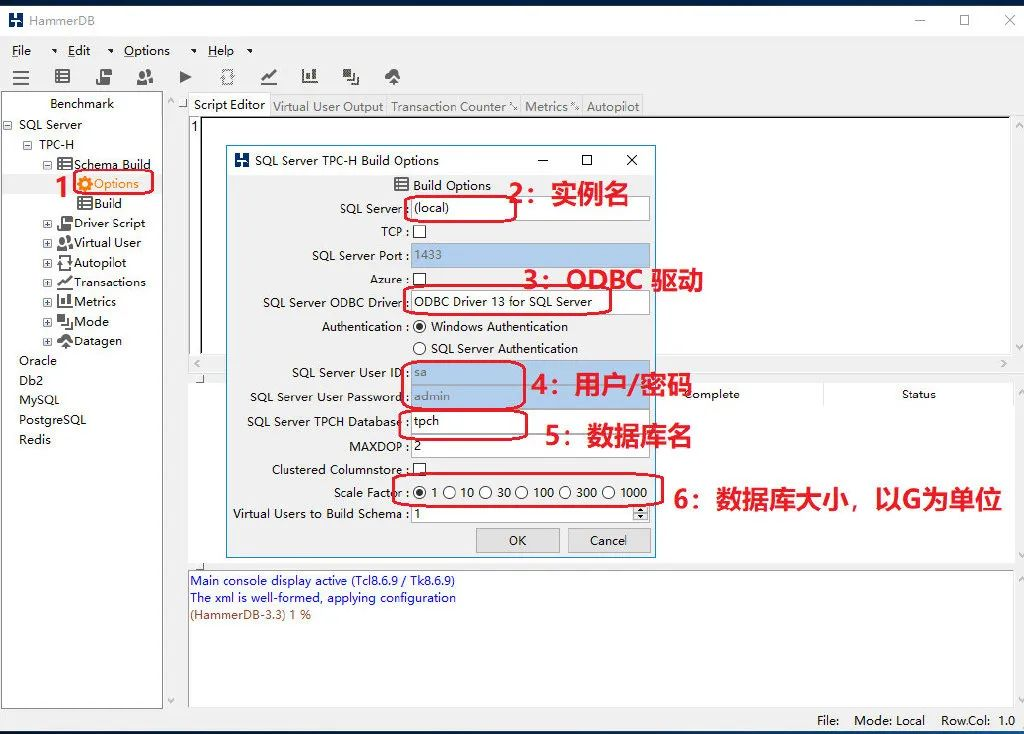Image resolution: width=1024 pixels, height=734 pixels.
Task: Click the dialog title bar HammerDB icon
Action: pyautogui.click(x=242, y=160)
